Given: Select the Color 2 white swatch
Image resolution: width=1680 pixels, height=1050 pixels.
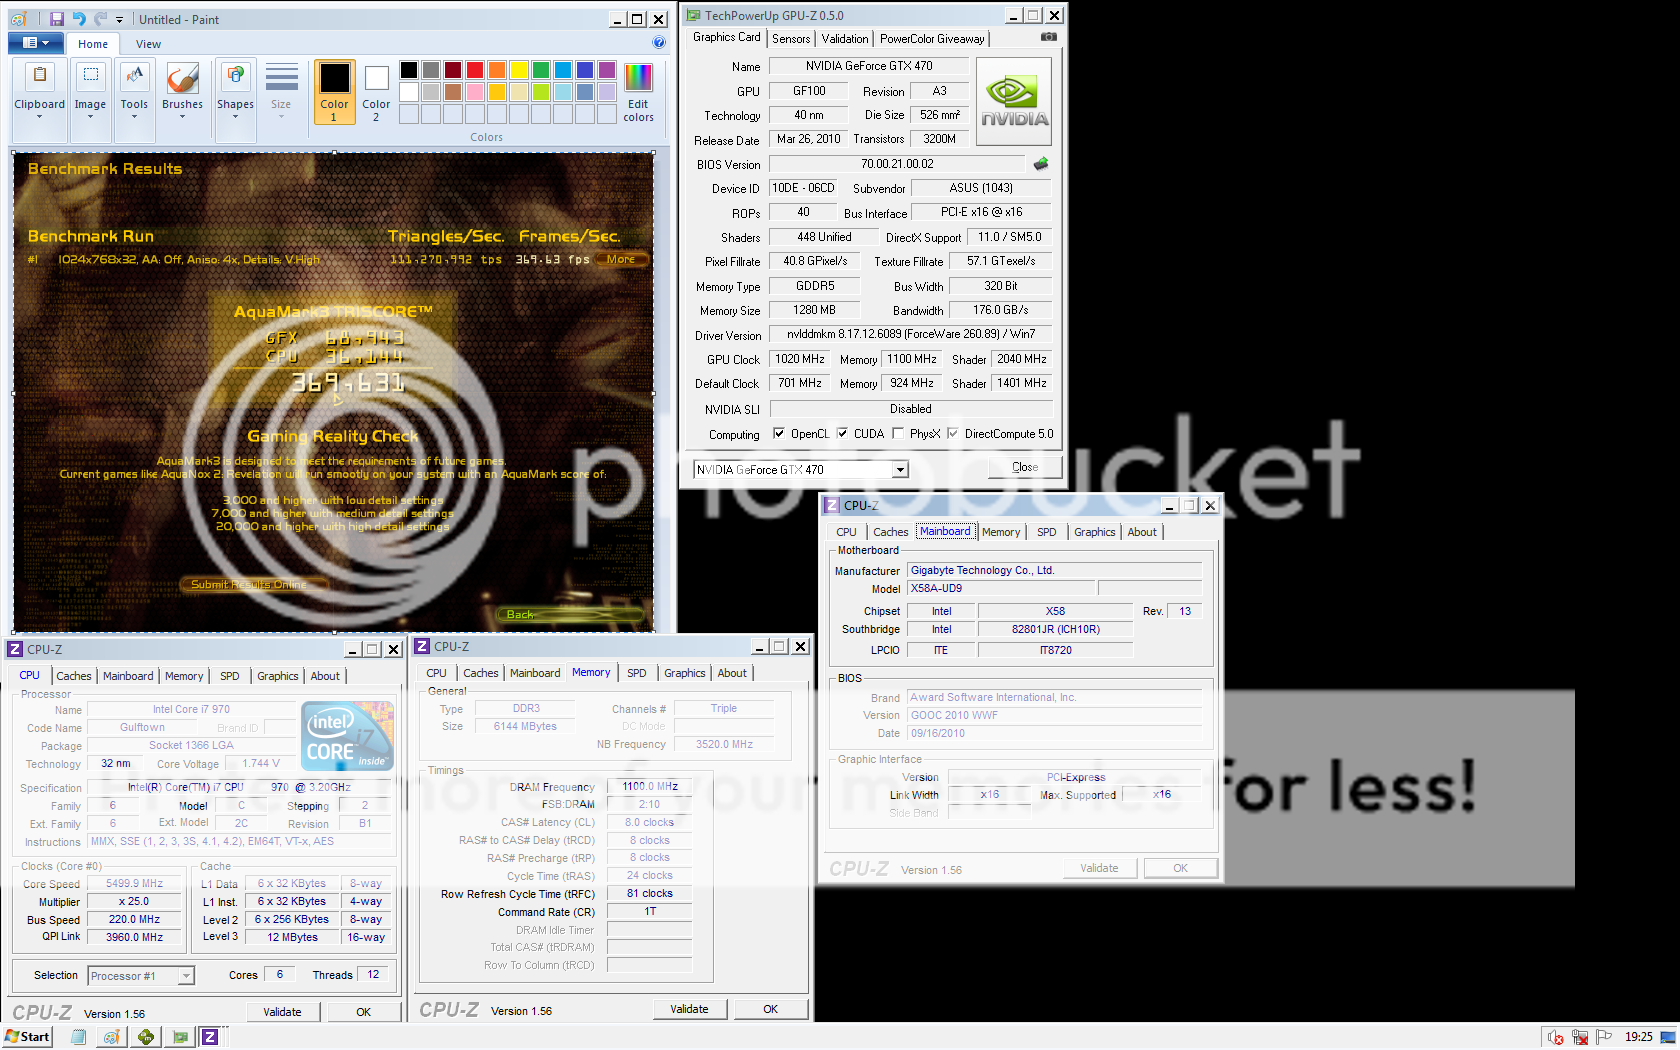Looking at the screenshot, I should tap(376, 92).
